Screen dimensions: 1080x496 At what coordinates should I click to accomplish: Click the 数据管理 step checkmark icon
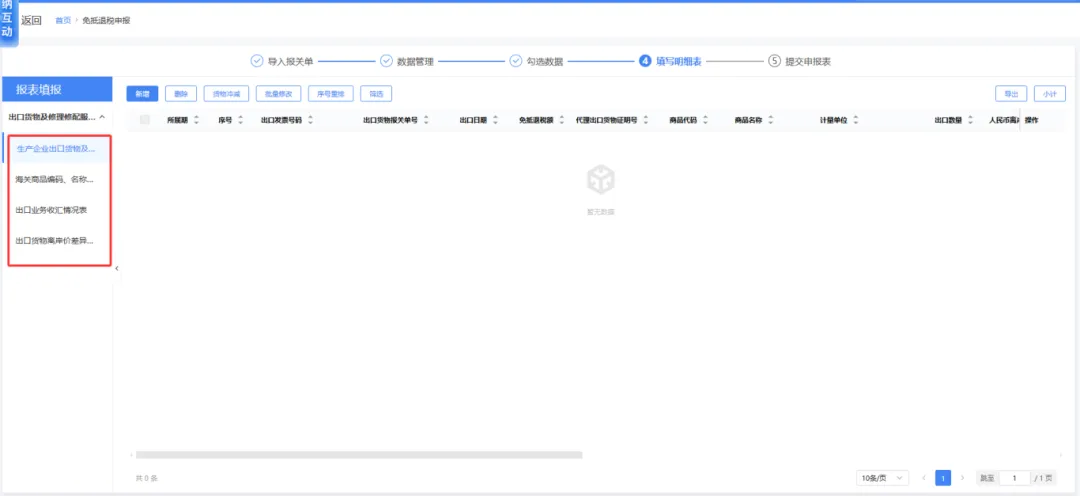(386, 61)
